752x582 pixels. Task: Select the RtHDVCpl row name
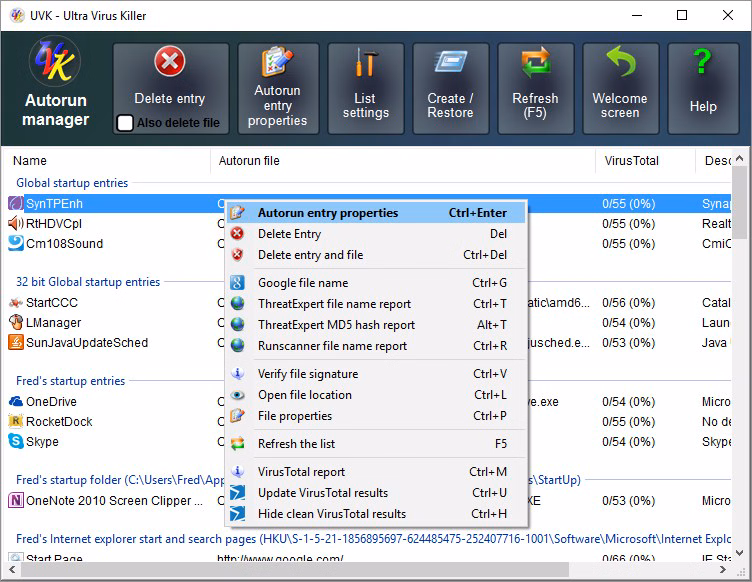[54, 224]
